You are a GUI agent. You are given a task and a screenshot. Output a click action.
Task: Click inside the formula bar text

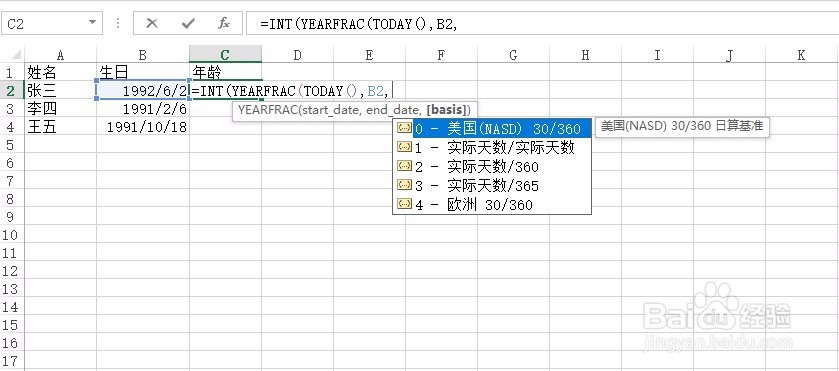tap(542, 24)
